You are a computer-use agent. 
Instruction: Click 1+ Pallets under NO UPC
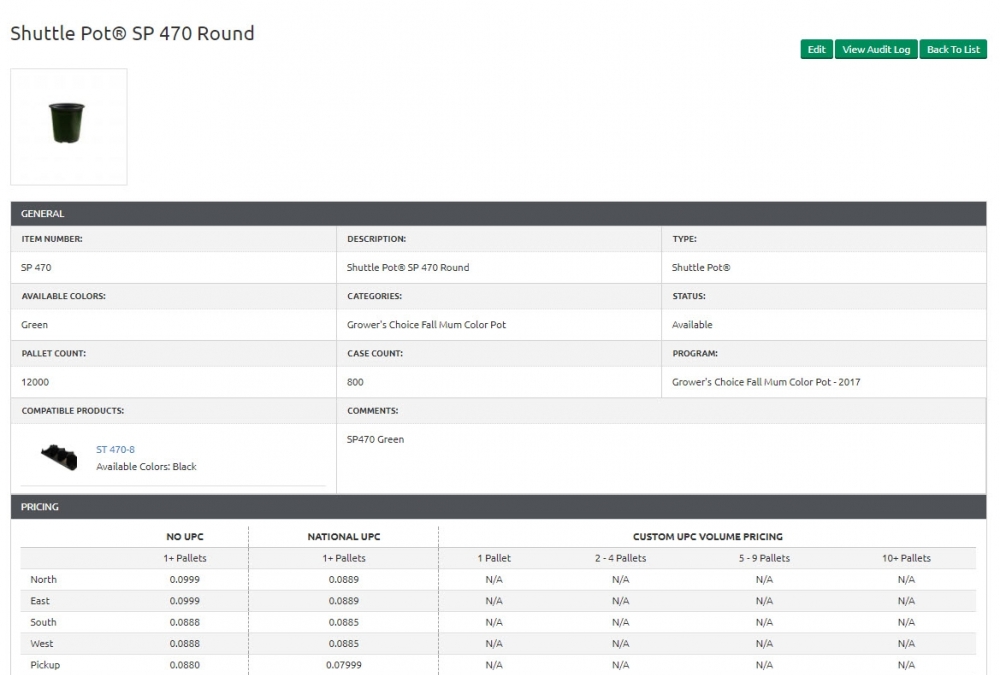click(185, 558)
